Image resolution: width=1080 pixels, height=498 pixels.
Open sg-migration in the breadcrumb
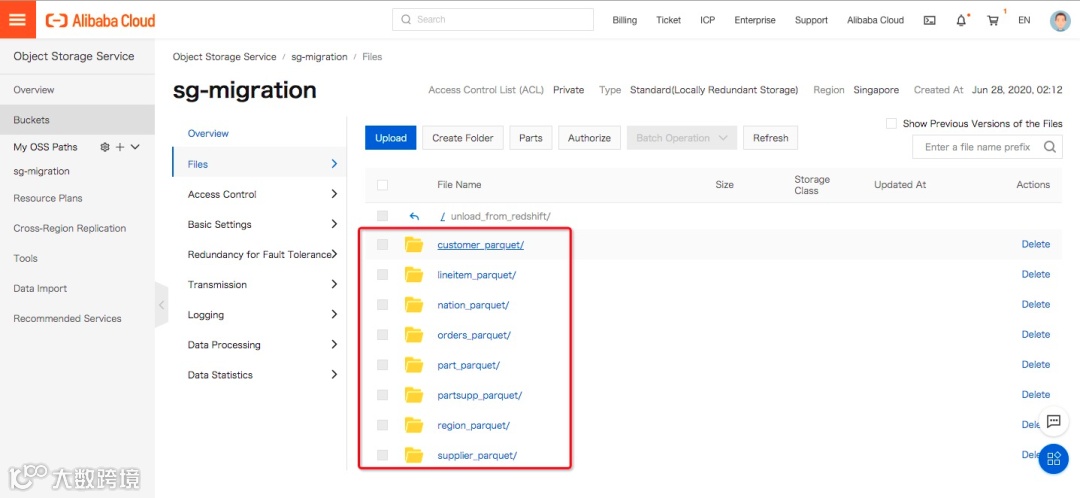[x=319, y=56]
